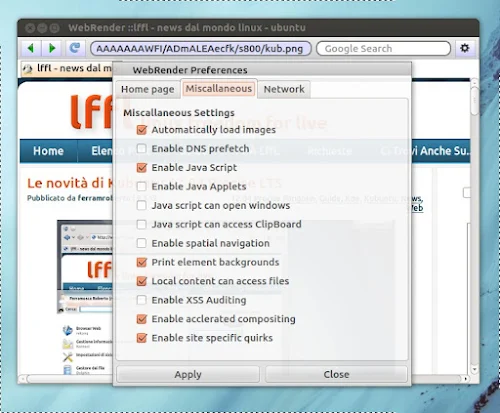The height and width of the screenshot is (413, 500).
Task: Select the lffl - news browser tab
Action: tap(67, 69)
